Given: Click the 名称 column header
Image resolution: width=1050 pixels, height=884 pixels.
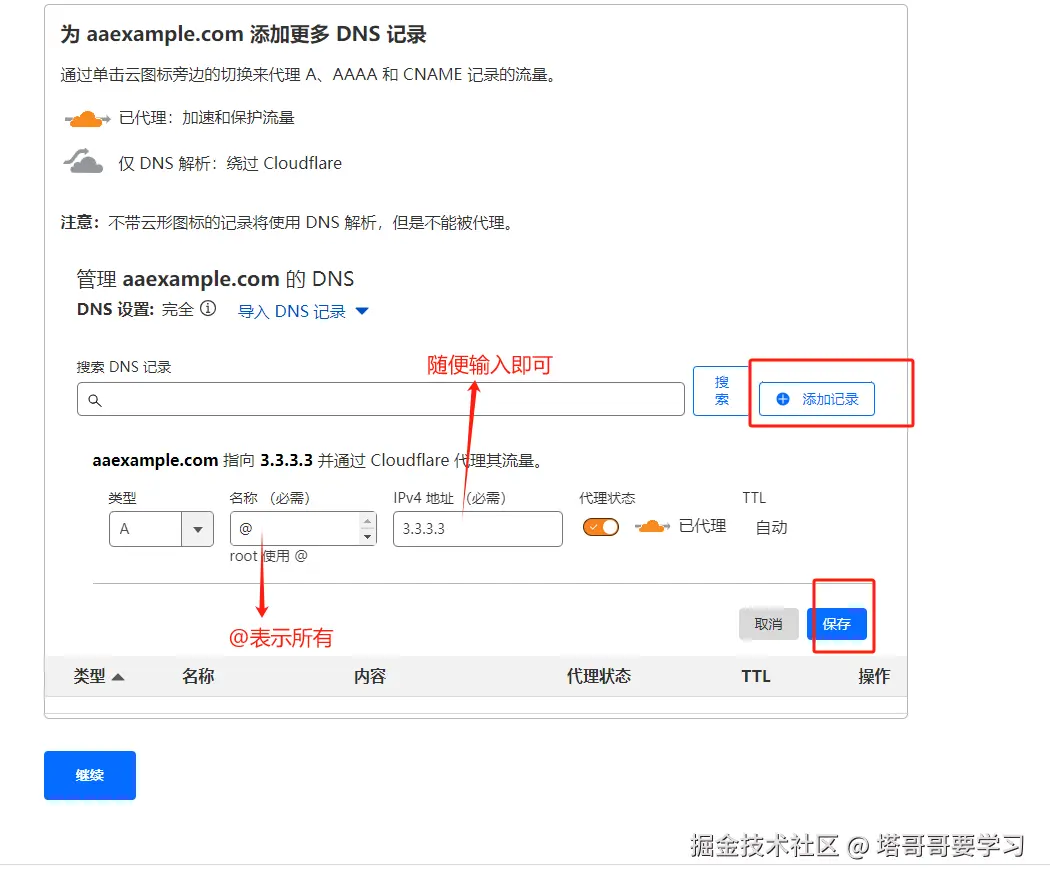Looking at the screenshot, I should (198, 676).
